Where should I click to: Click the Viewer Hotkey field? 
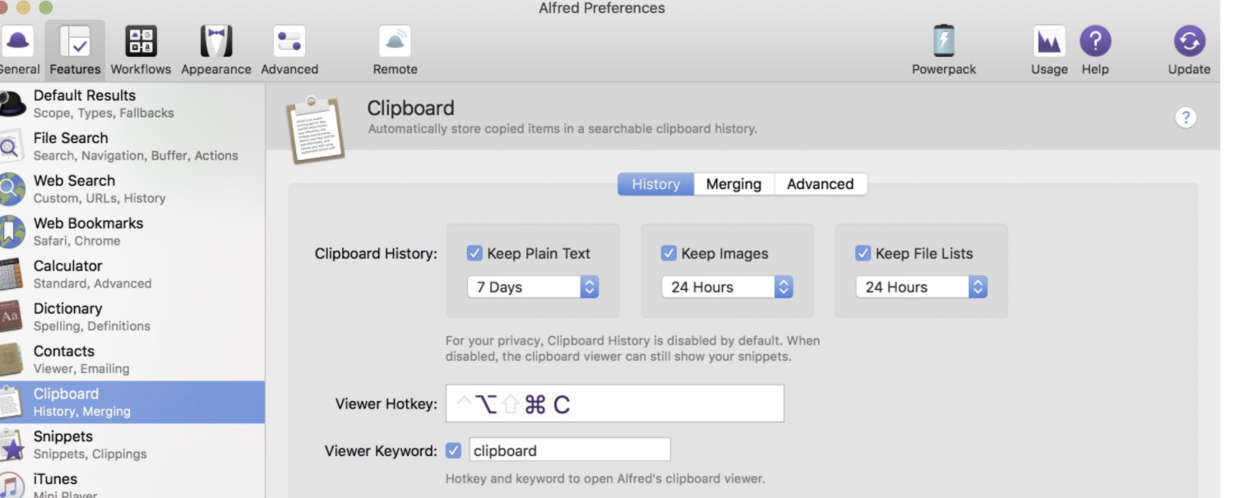615,404
